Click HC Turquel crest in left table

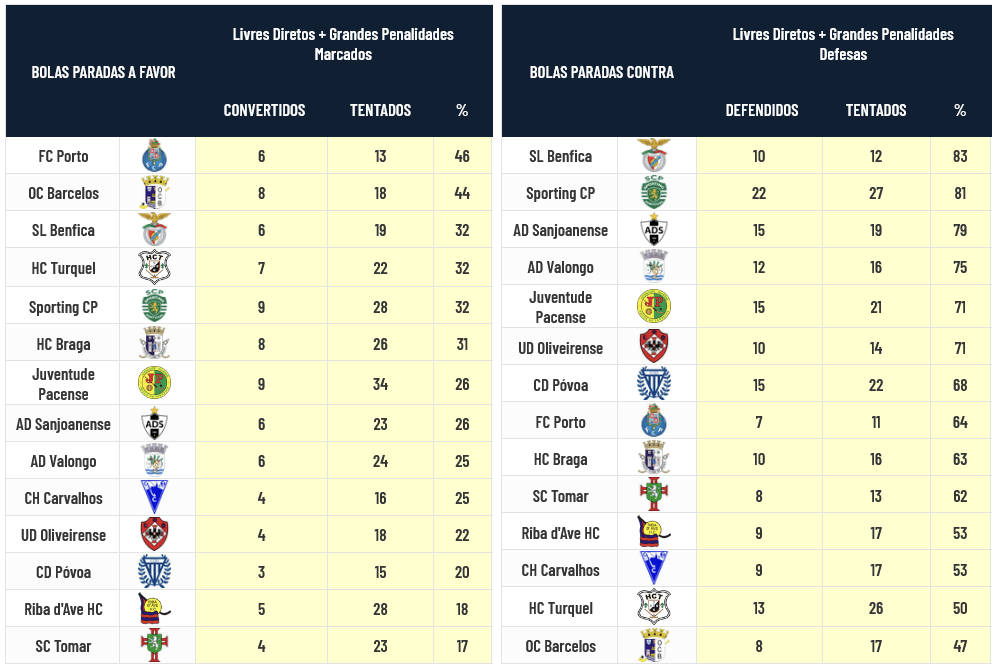(154, 267)
